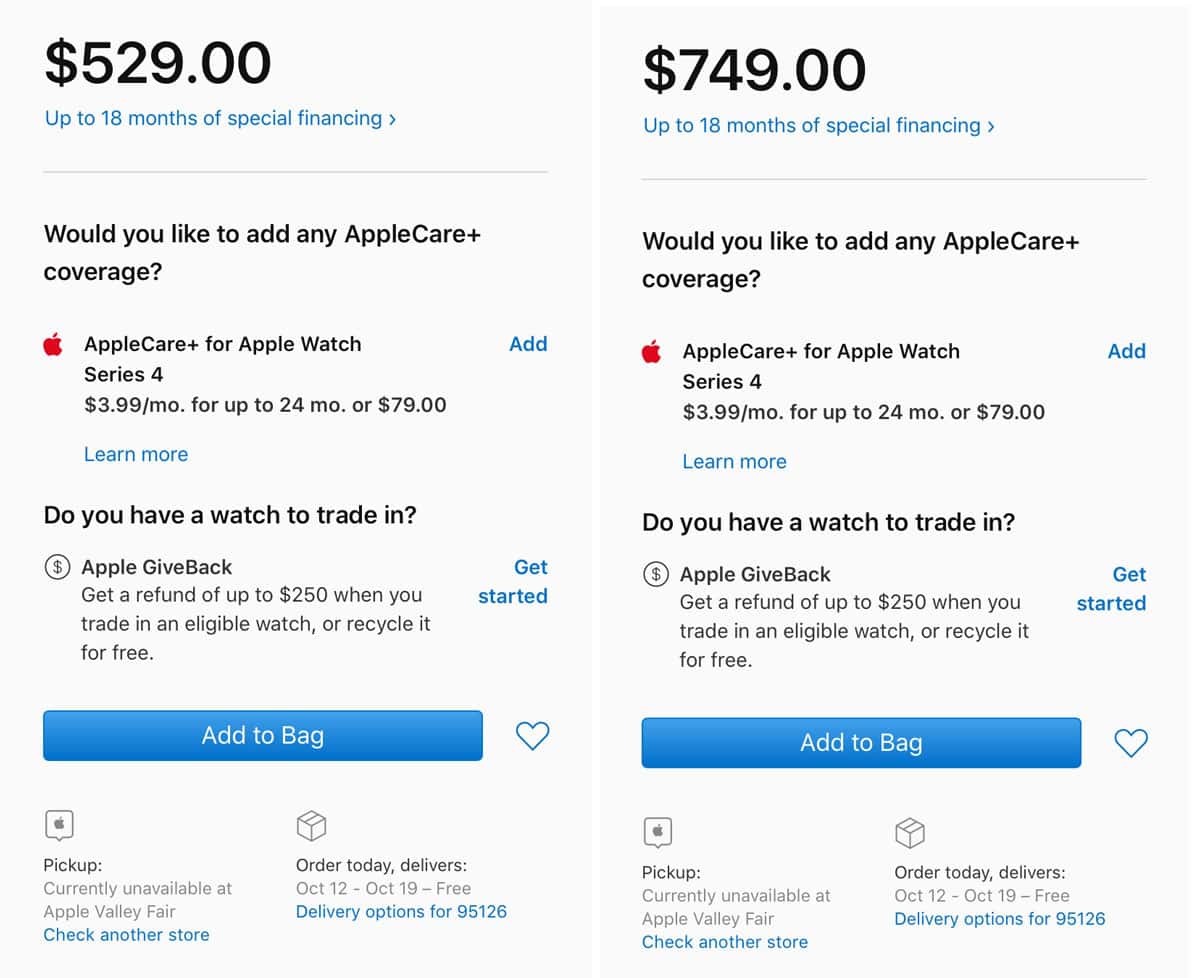This screenshot has height=978, width=1200.
Task: Click the Apple Store pickup icon in the $749 panel
Action: coord(658,833)
